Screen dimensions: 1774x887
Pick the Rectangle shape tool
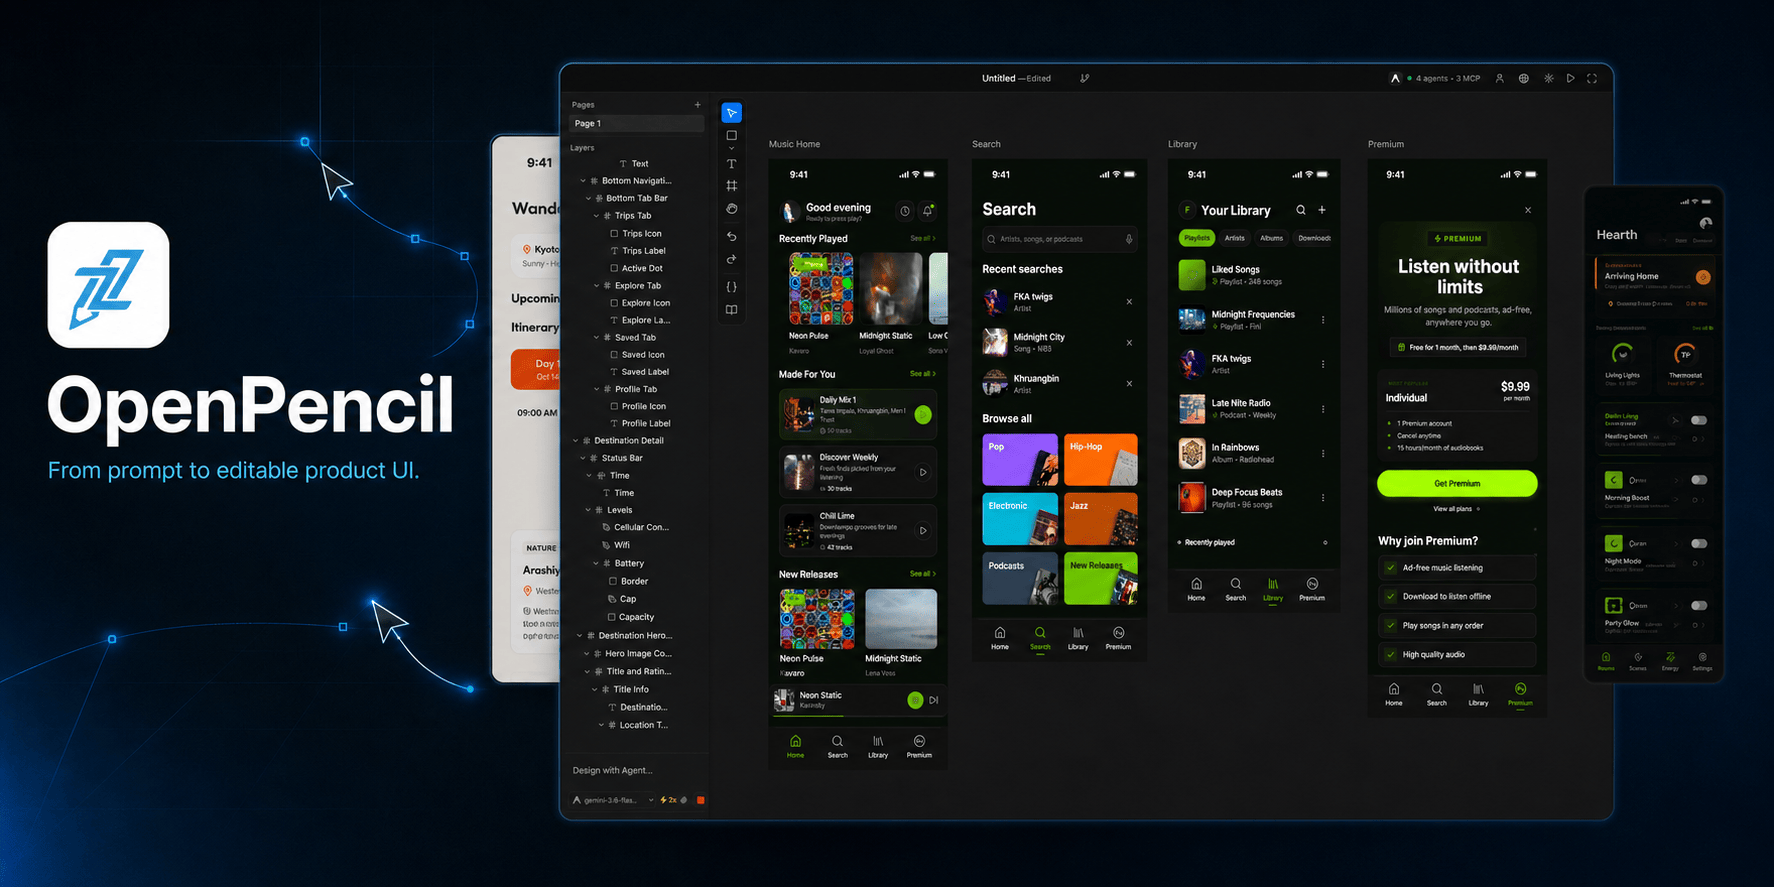click(732, 135)
